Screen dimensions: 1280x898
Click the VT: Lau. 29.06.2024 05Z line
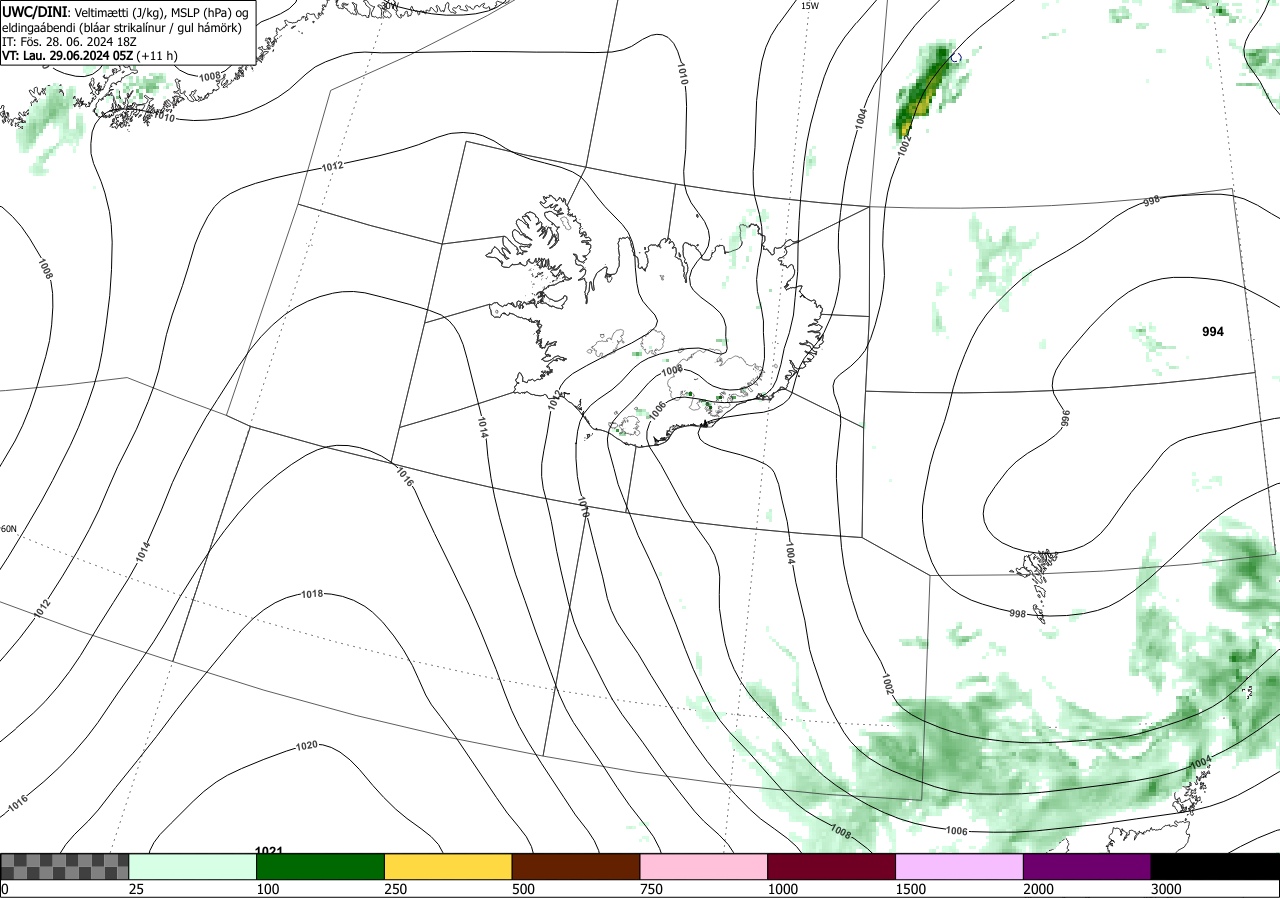[x=90, y=56]
